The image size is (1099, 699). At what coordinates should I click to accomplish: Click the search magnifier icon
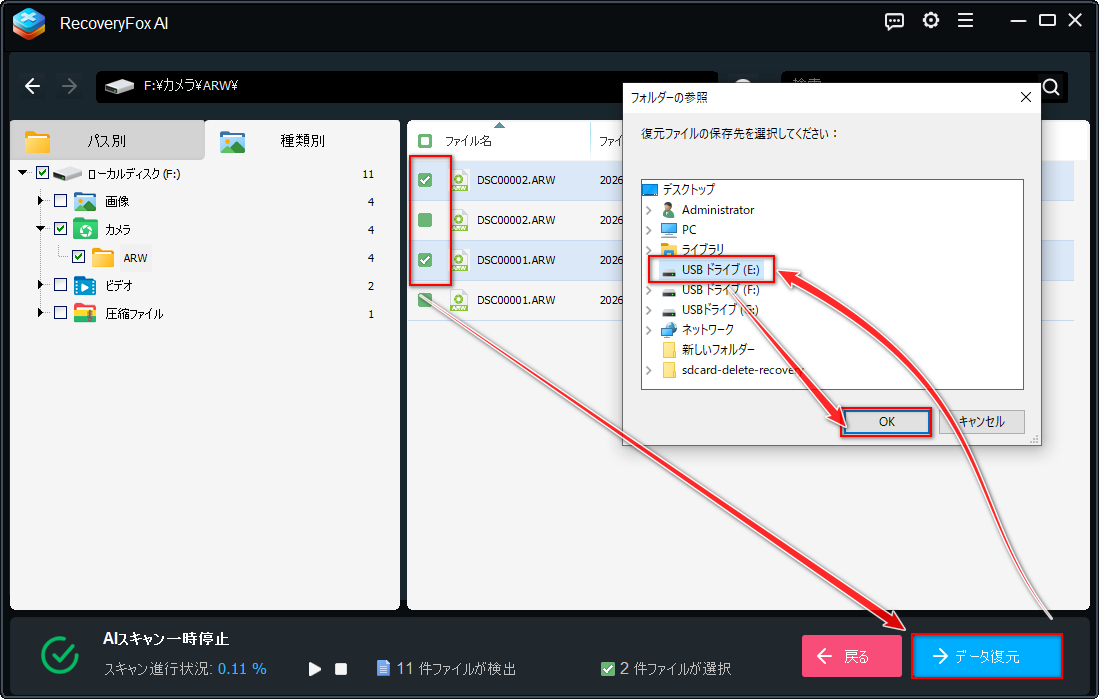point(1050,87)
